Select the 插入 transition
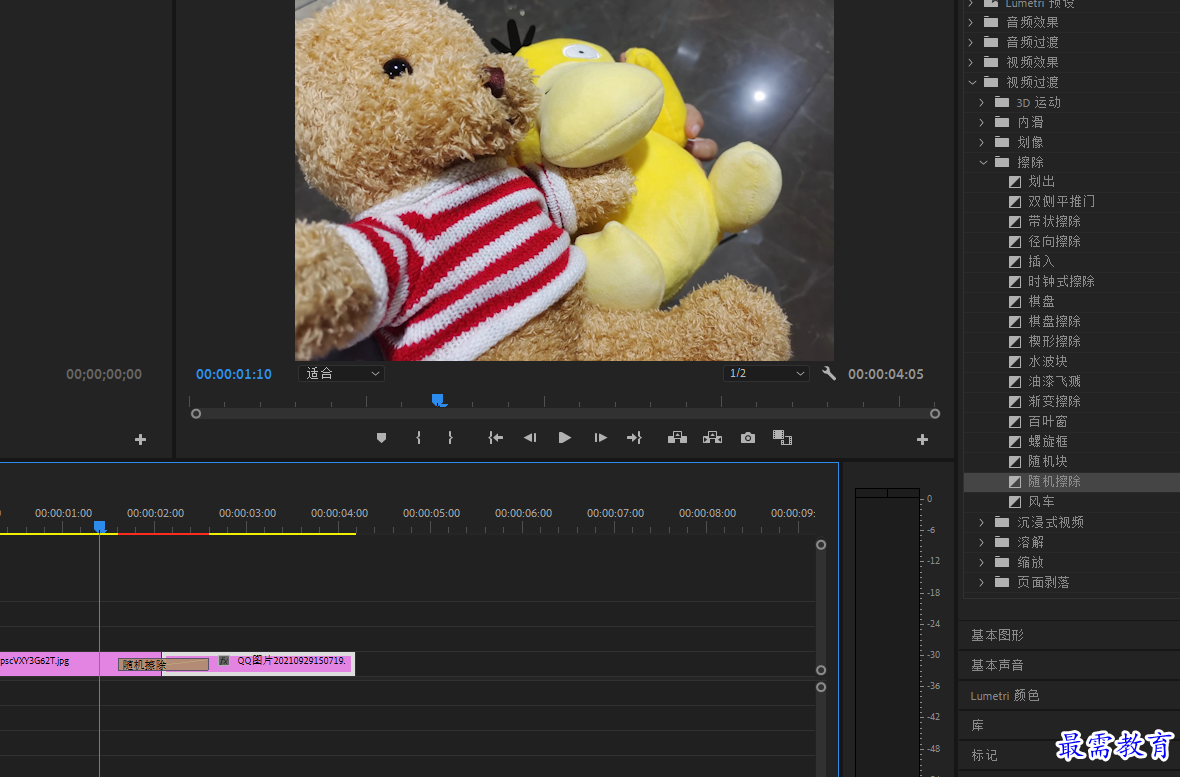 point(1041,261)
